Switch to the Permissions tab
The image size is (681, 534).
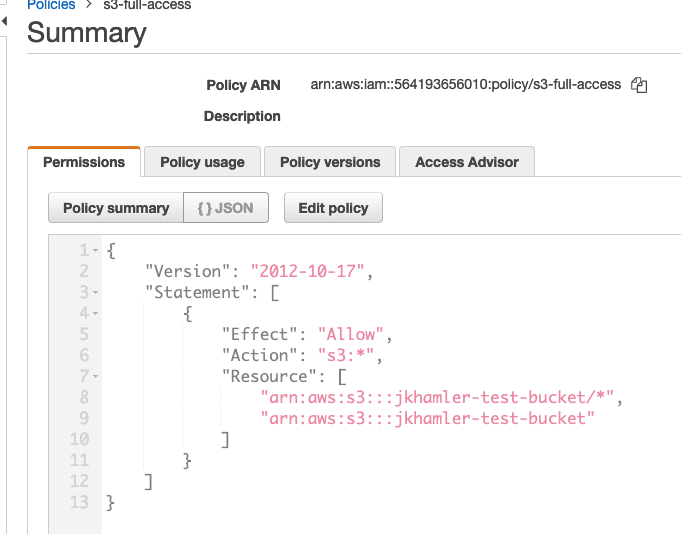click(x=84, y=162)
